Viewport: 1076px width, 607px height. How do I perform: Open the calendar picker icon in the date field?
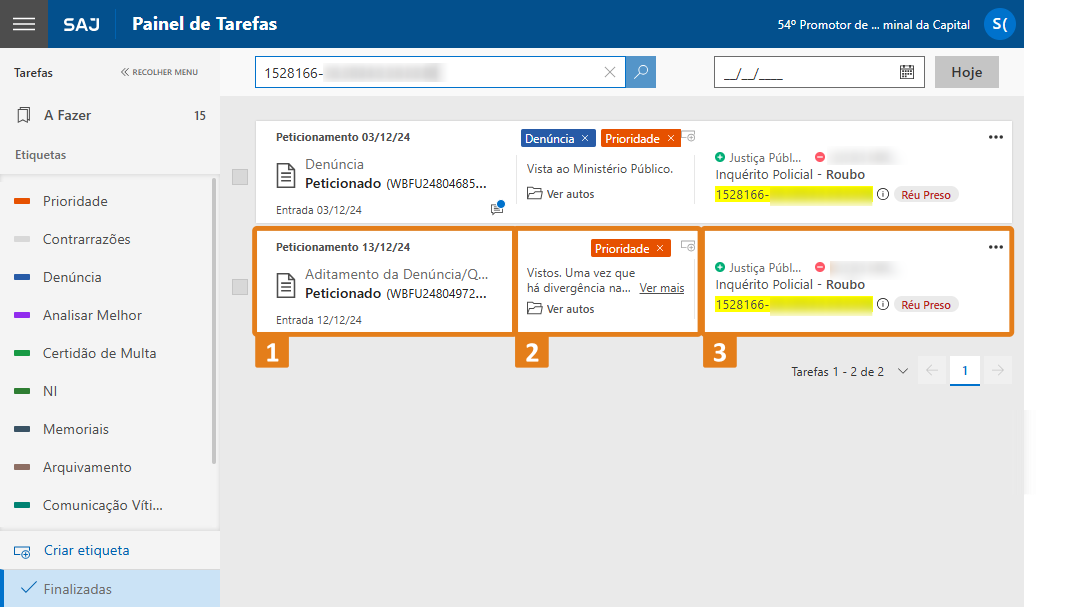[x=905, y=71]
